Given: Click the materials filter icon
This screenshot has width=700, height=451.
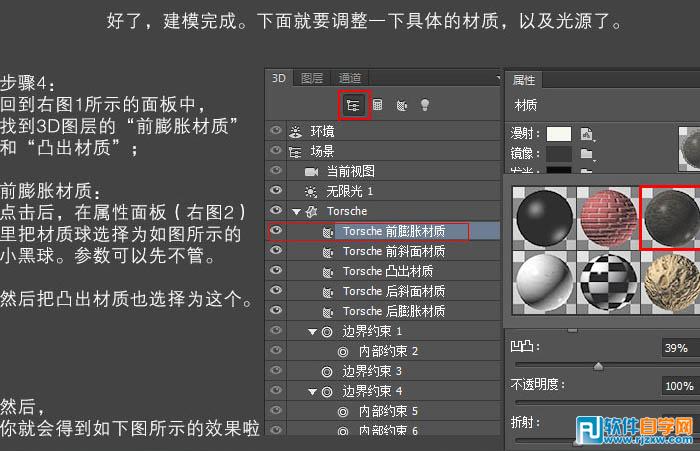Looking at the screenshot, I should coord(402,105).
